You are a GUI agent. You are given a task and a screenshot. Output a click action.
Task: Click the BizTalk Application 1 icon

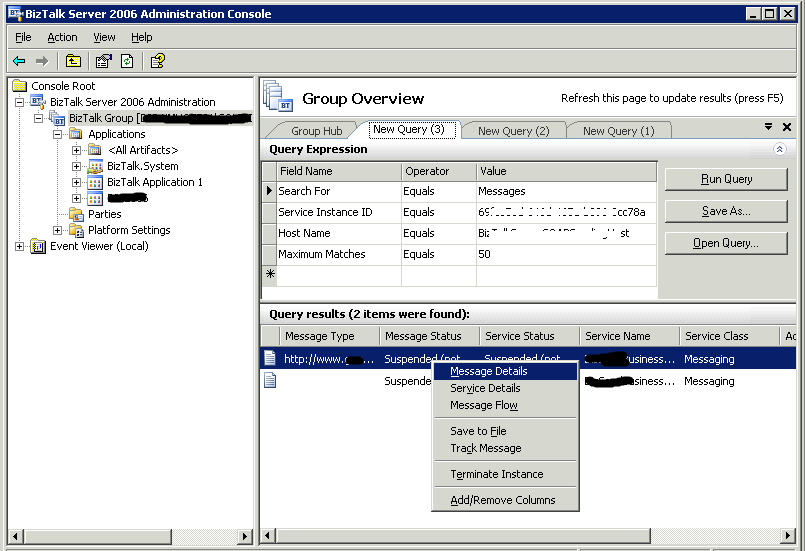[95, 182]
